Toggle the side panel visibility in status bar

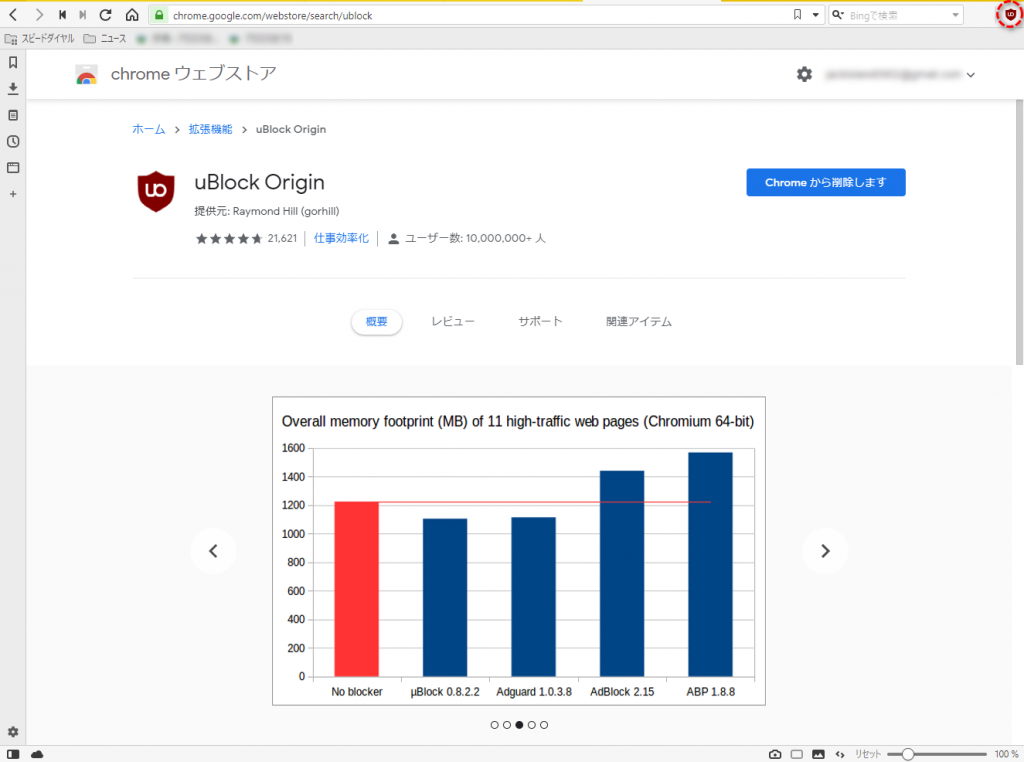(13, 753)
